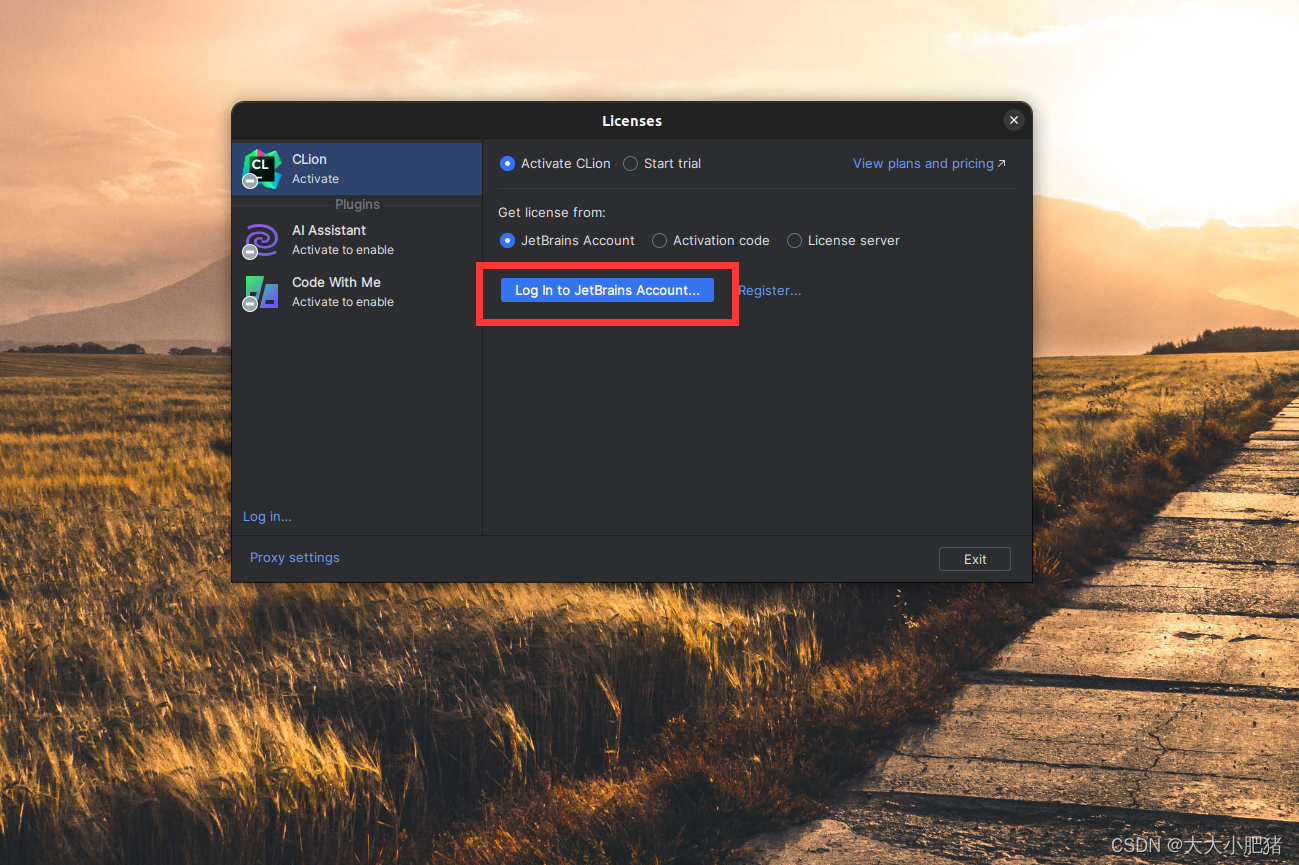Select the CLion Activate list entry
The image size is (1299, 865).
[x=357, y=169]
